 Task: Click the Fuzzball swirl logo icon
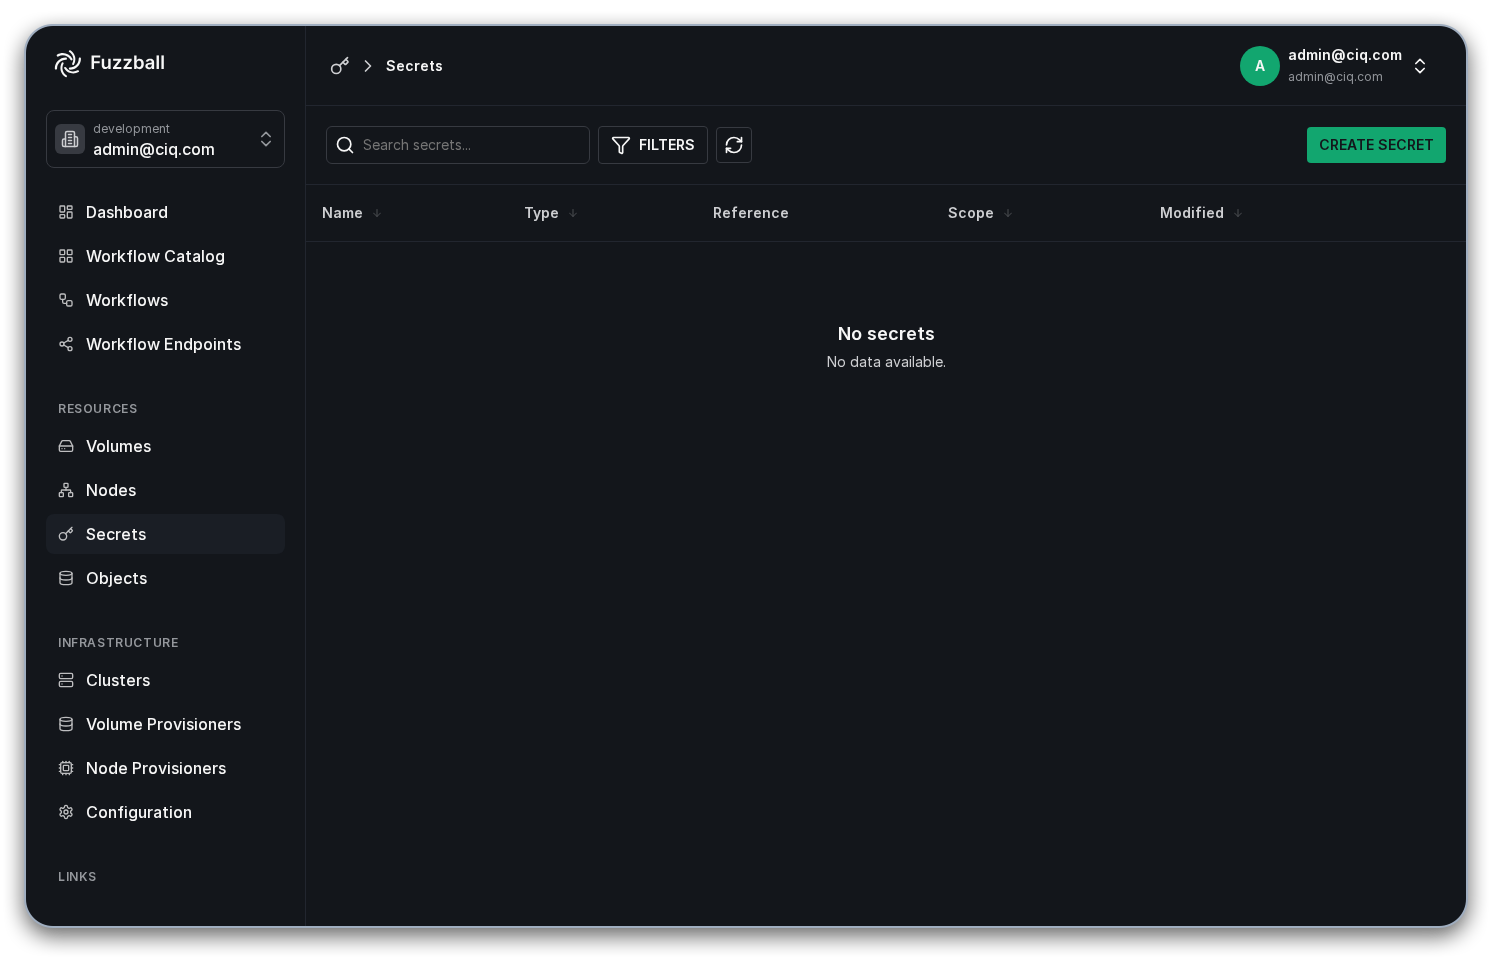click(x=68, y=63)
